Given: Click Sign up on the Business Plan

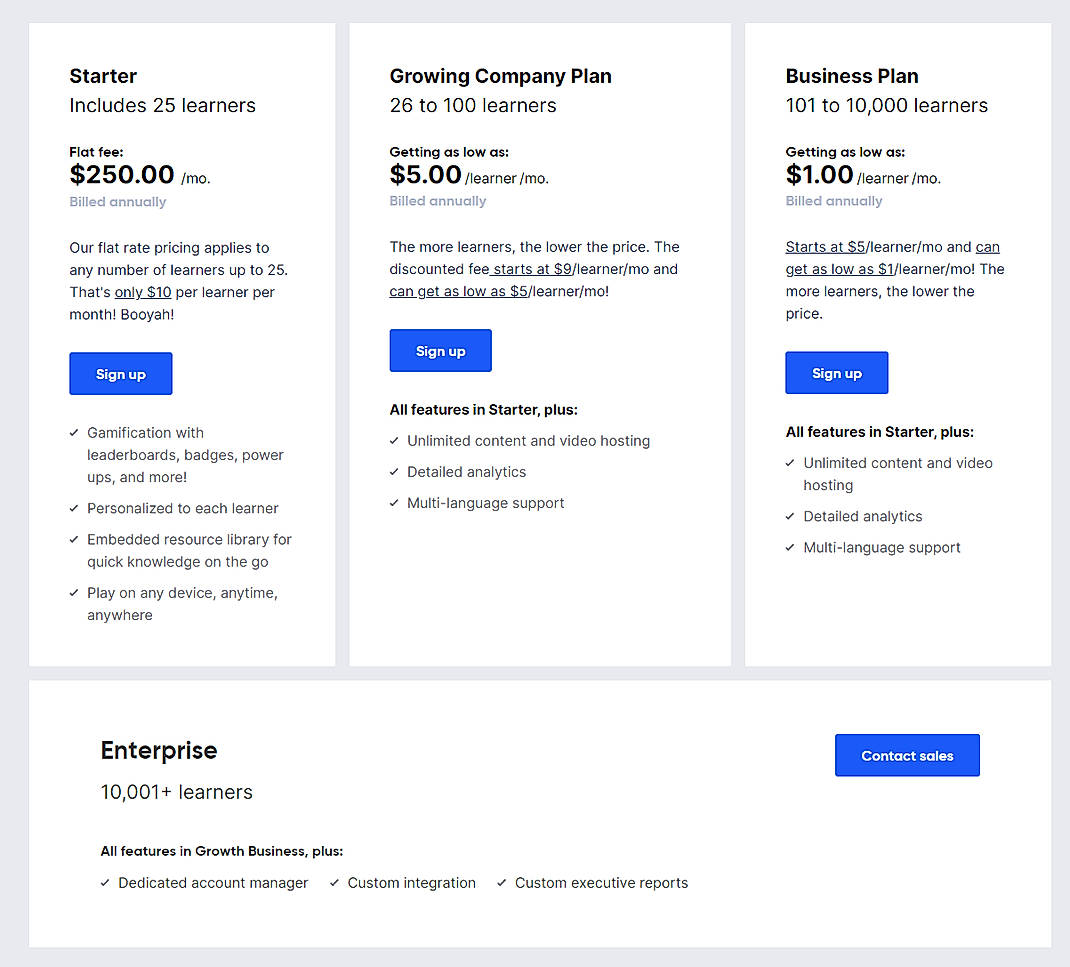Looking at the screenshot, I should [836, 372].
